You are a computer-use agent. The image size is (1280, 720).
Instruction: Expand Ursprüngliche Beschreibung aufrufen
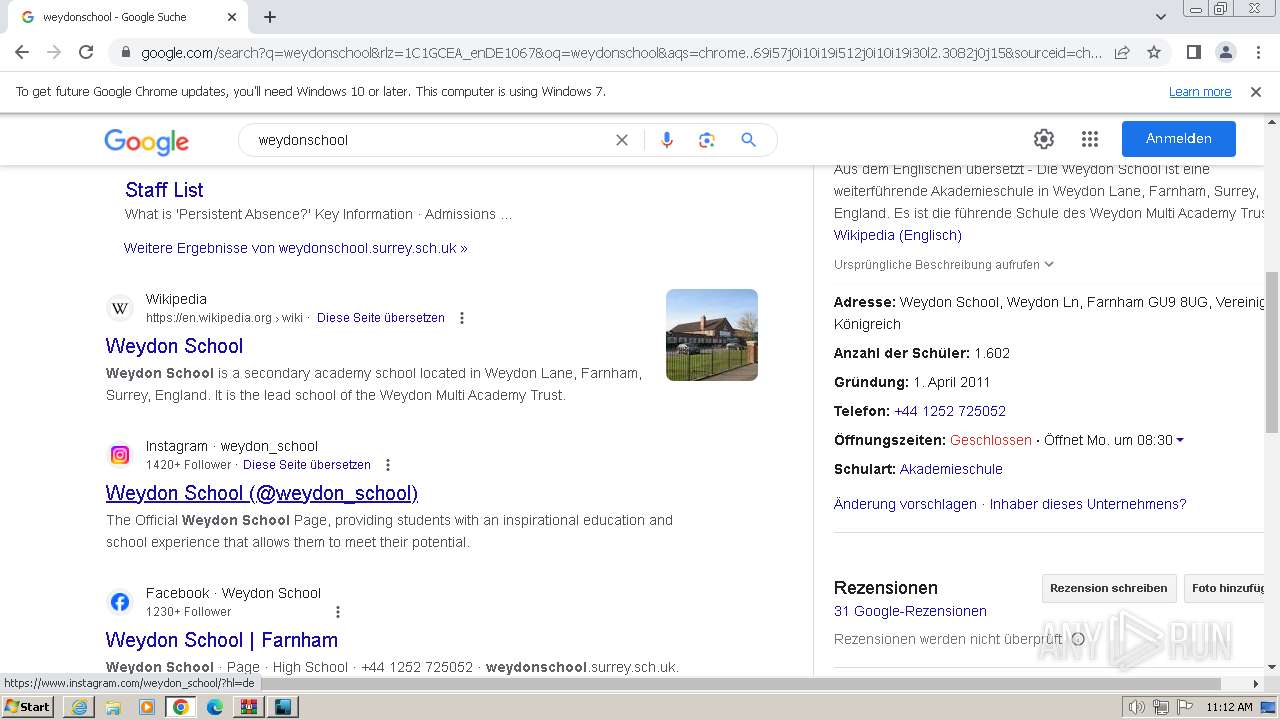944,265
